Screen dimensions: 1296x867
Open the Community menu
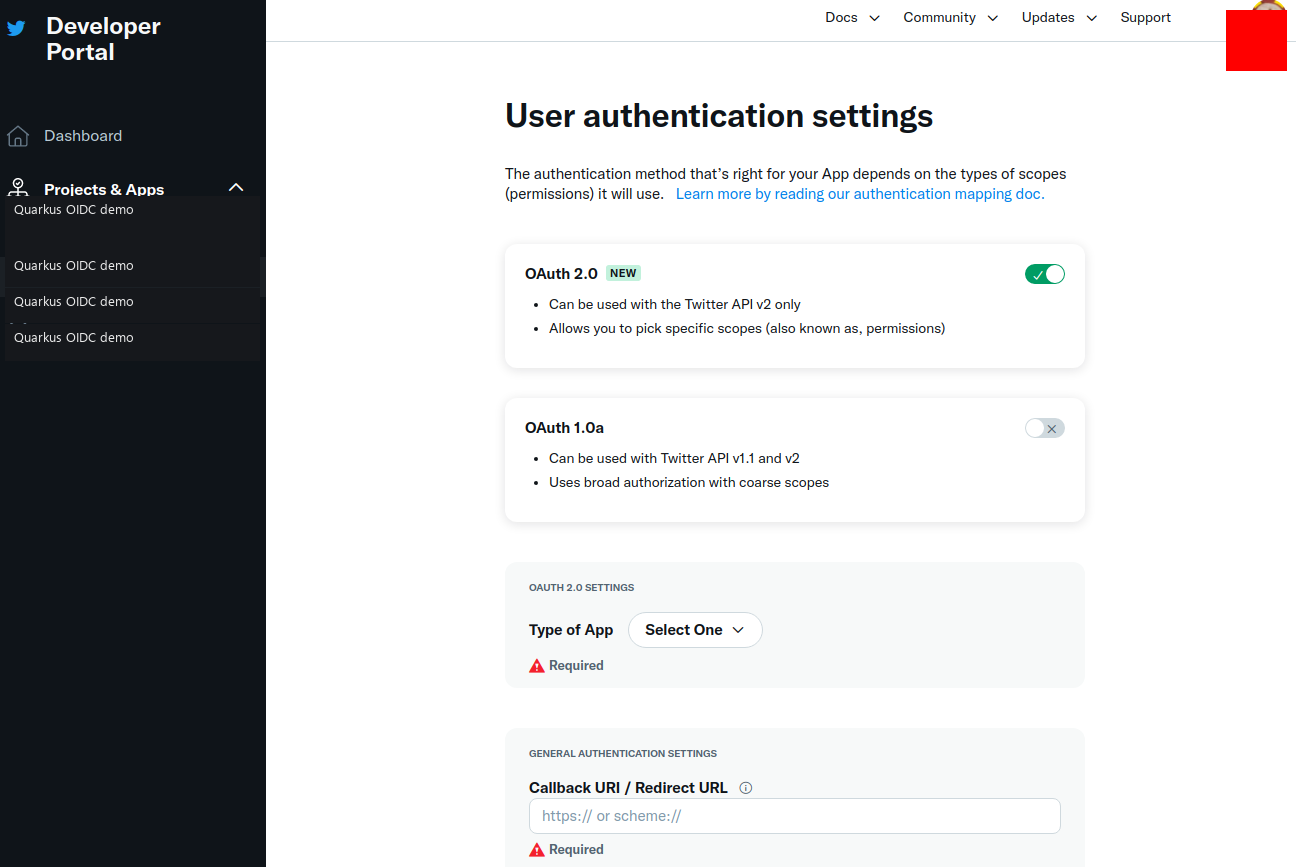point(950,18)
